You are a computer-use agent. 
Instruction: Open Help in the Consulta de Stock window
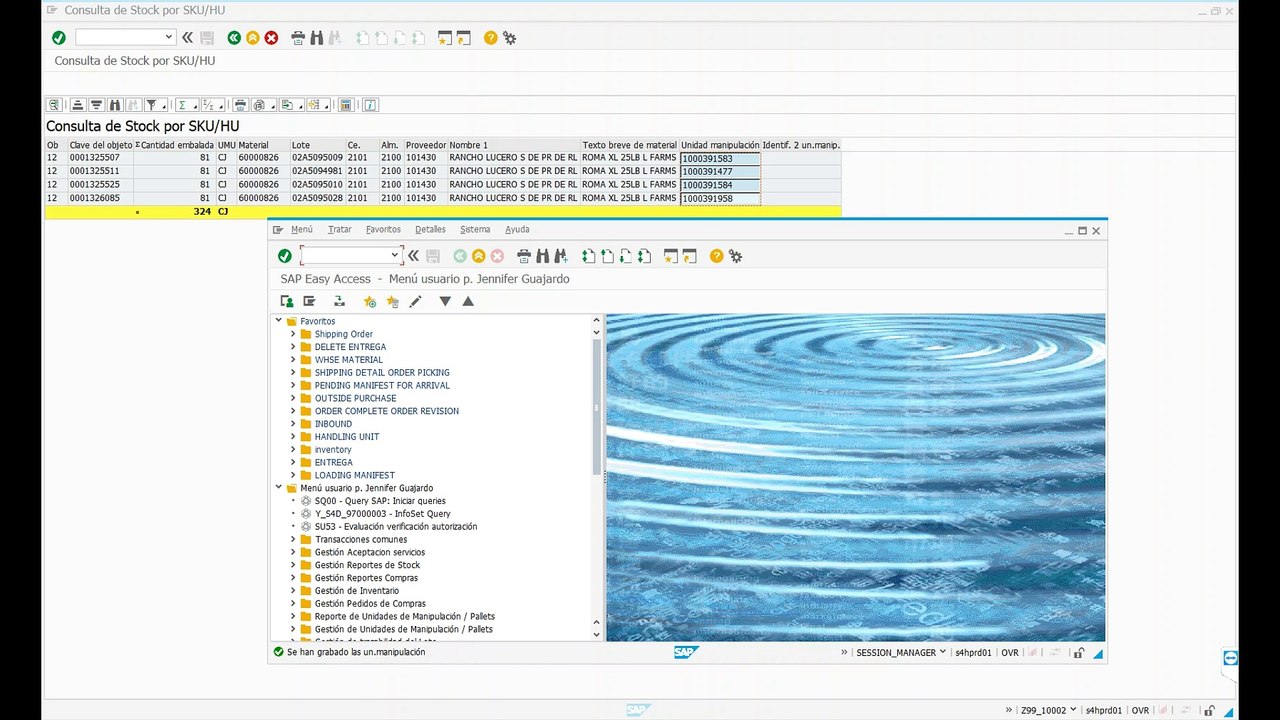tap(490, 38)
